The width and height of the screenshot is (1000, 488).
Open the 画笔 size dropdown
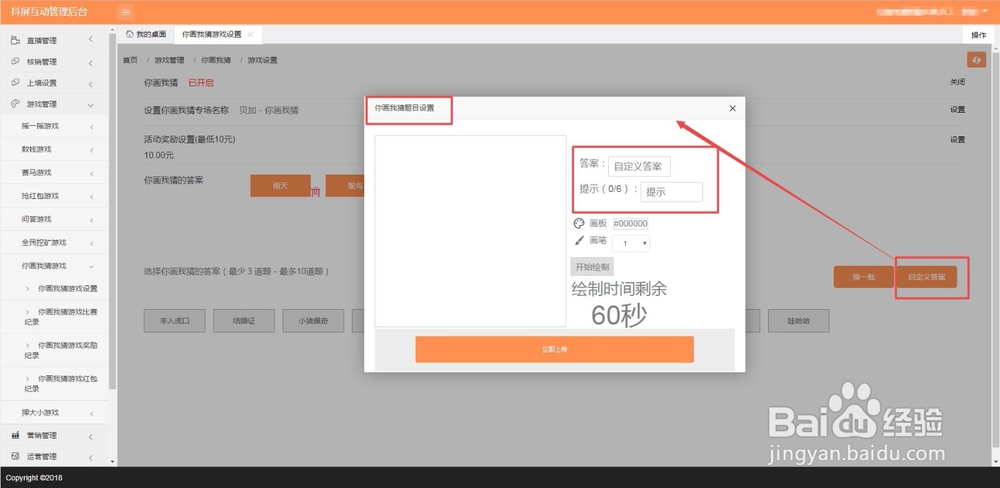[631, 243]
